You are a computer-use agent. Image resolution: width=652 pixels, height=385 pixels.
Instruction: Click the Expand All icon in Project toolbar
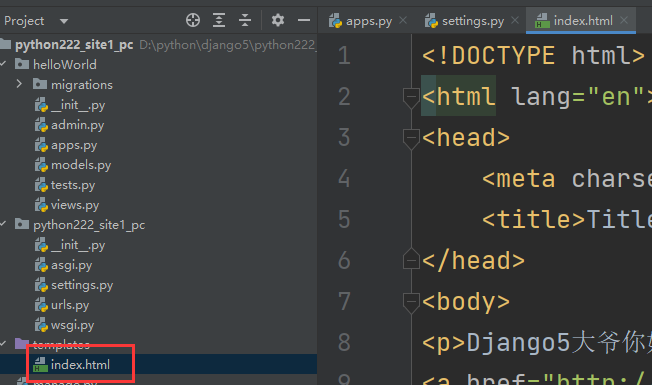[x=219, y=20]
